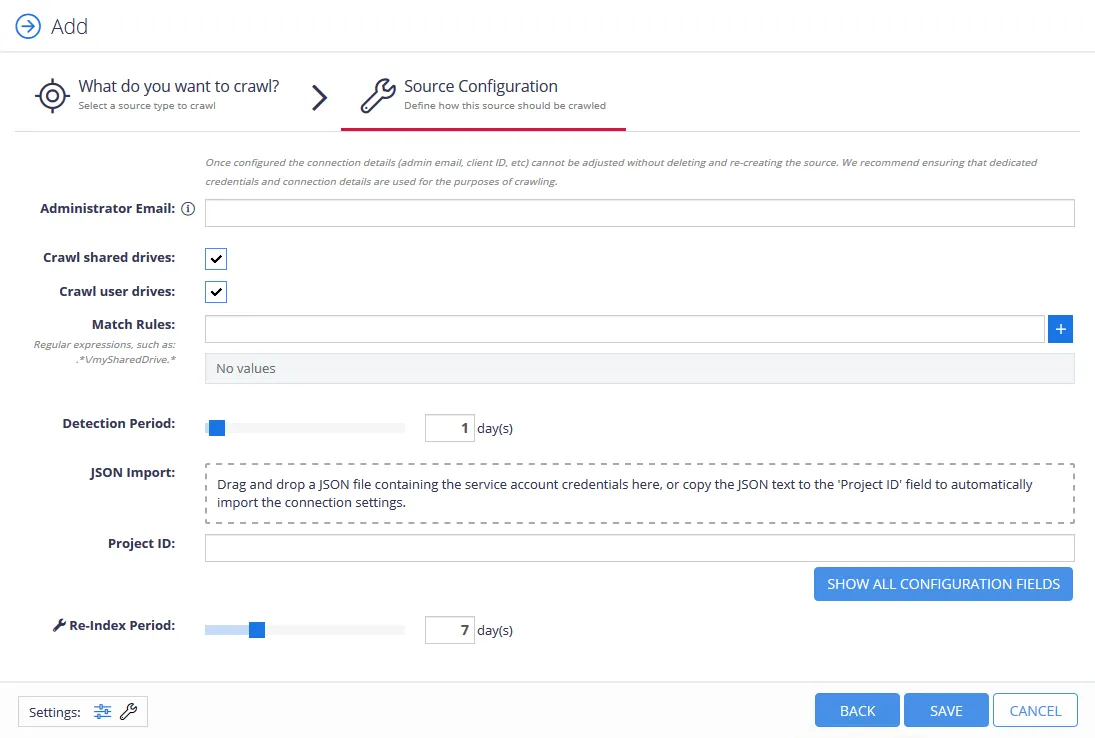The image size is (1095, 738).
Task: Click the crosshair target source type icon
Action: [x=52, y=96]
